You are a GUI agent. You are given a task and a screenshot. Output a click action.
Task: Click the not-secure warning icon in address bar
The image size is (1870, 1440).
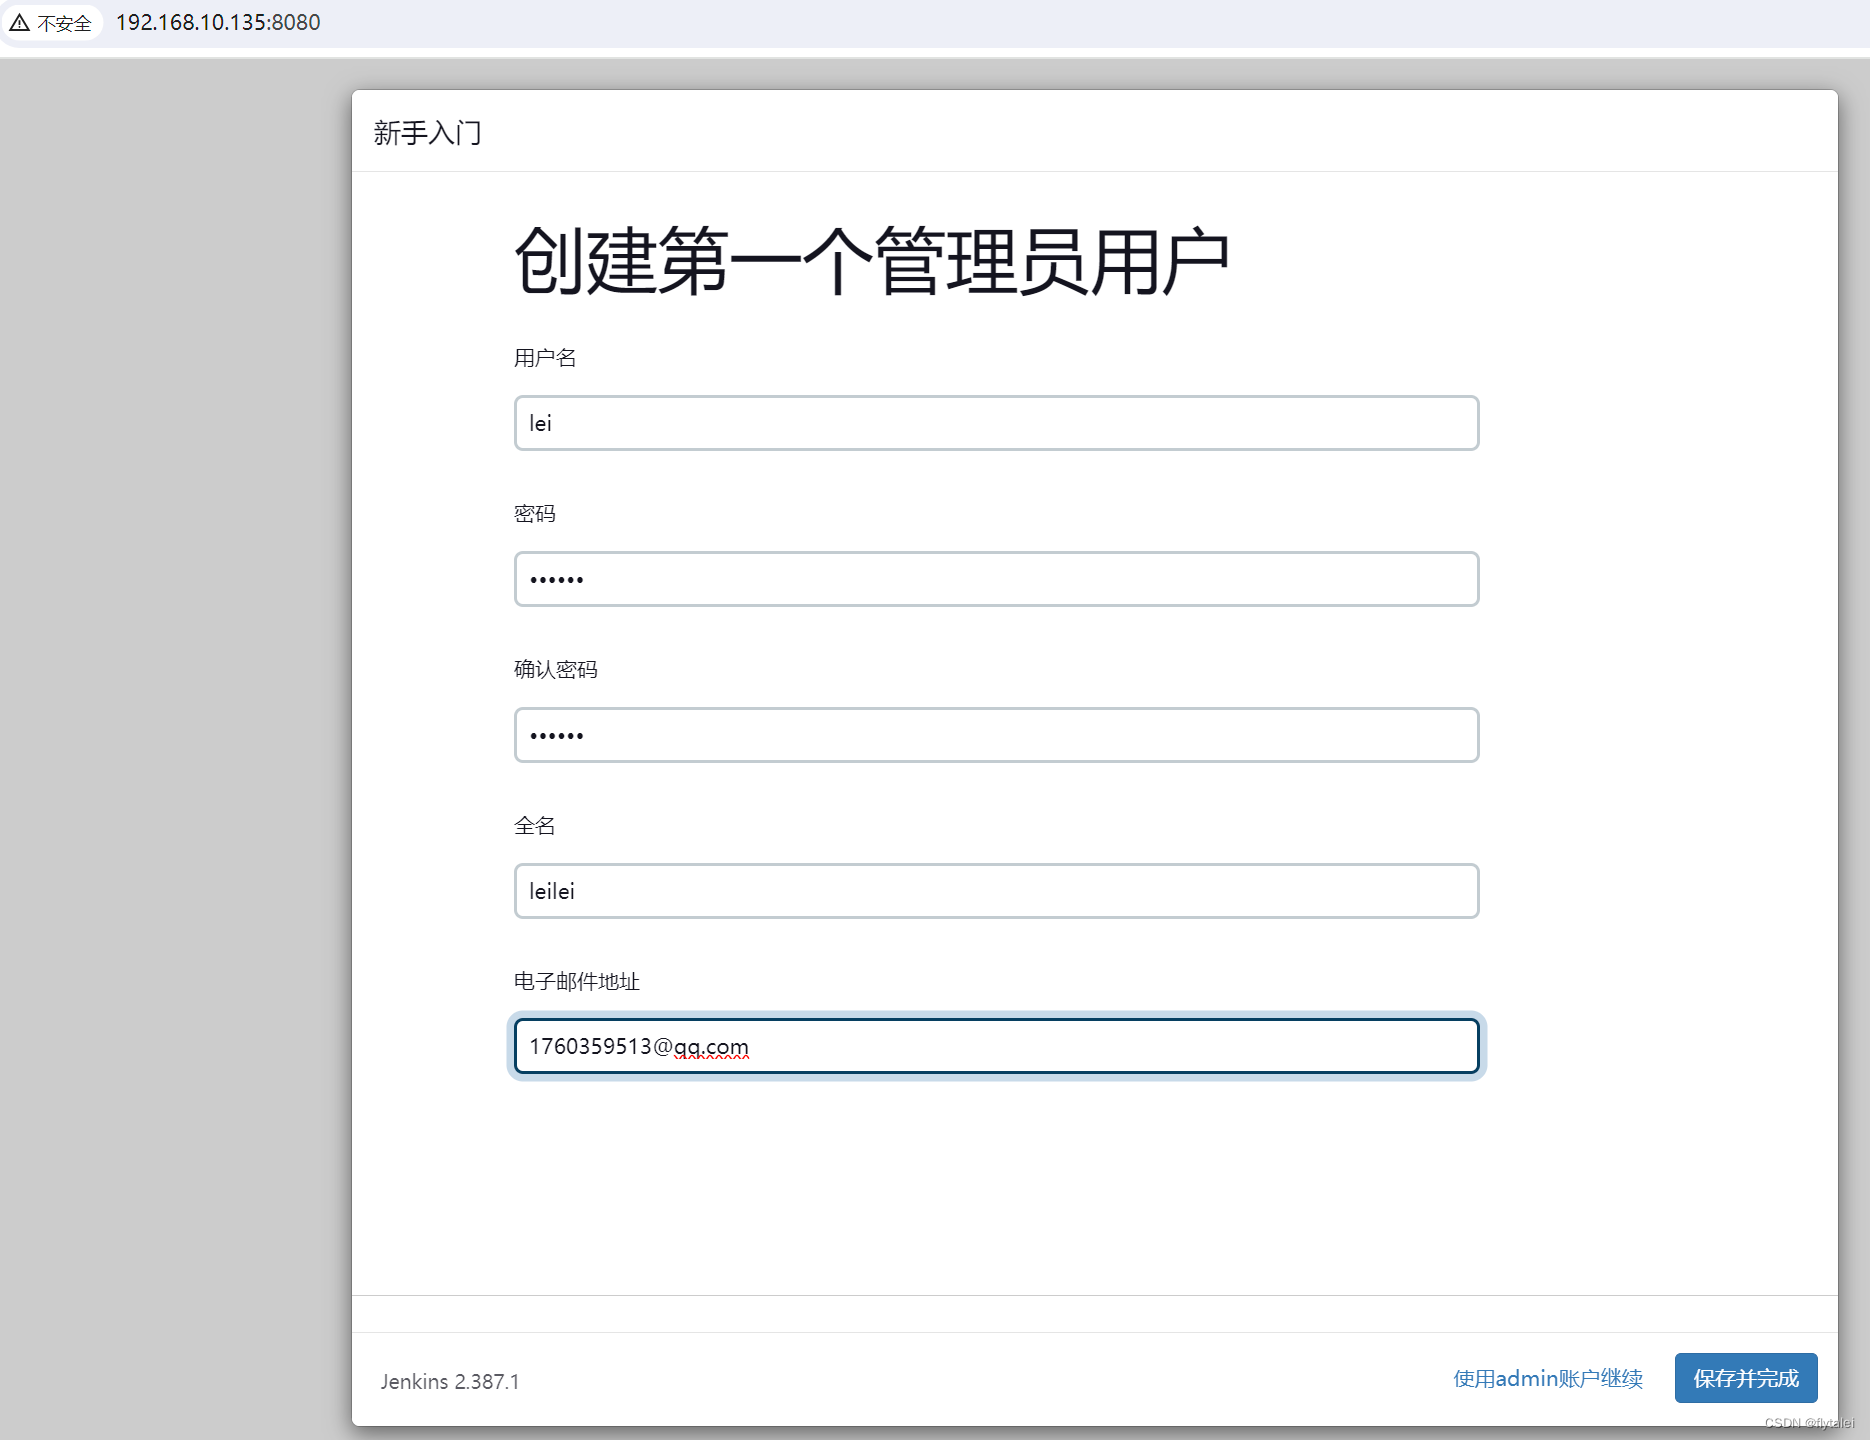[x=20, y=22]
